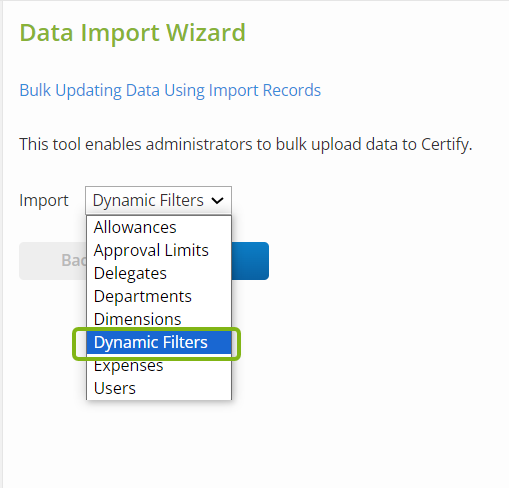The width and height of the screenshot is (509, 488).
Task: Collapse the Import dropdown using its chevron arrow
Action: click(x=217, y=200)
